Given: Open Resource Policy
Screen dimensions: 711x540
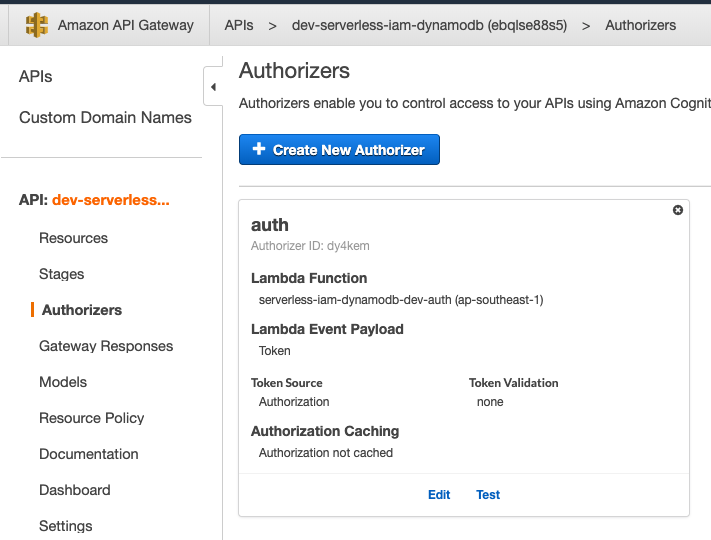Looking at the screenshot, I should tap(92, 418).
